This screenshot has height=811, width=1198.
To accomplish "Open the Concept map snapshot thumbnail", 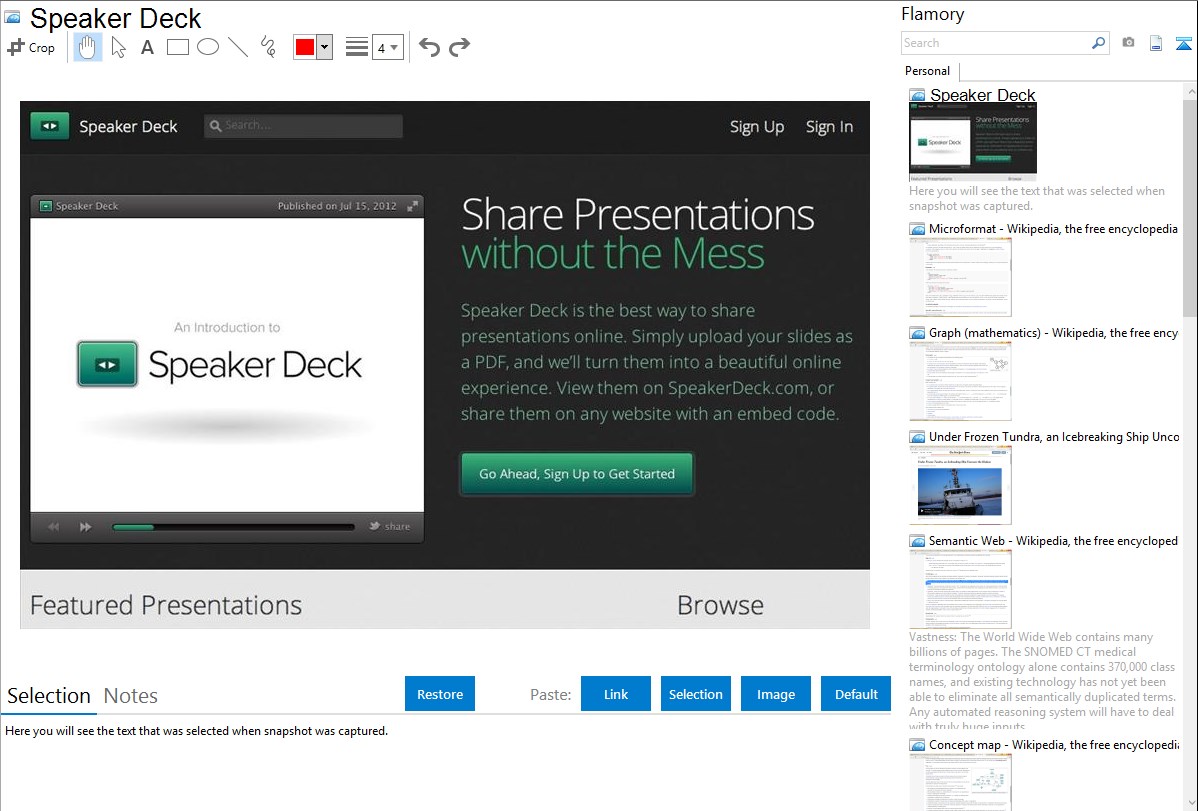I will [960, 782].
